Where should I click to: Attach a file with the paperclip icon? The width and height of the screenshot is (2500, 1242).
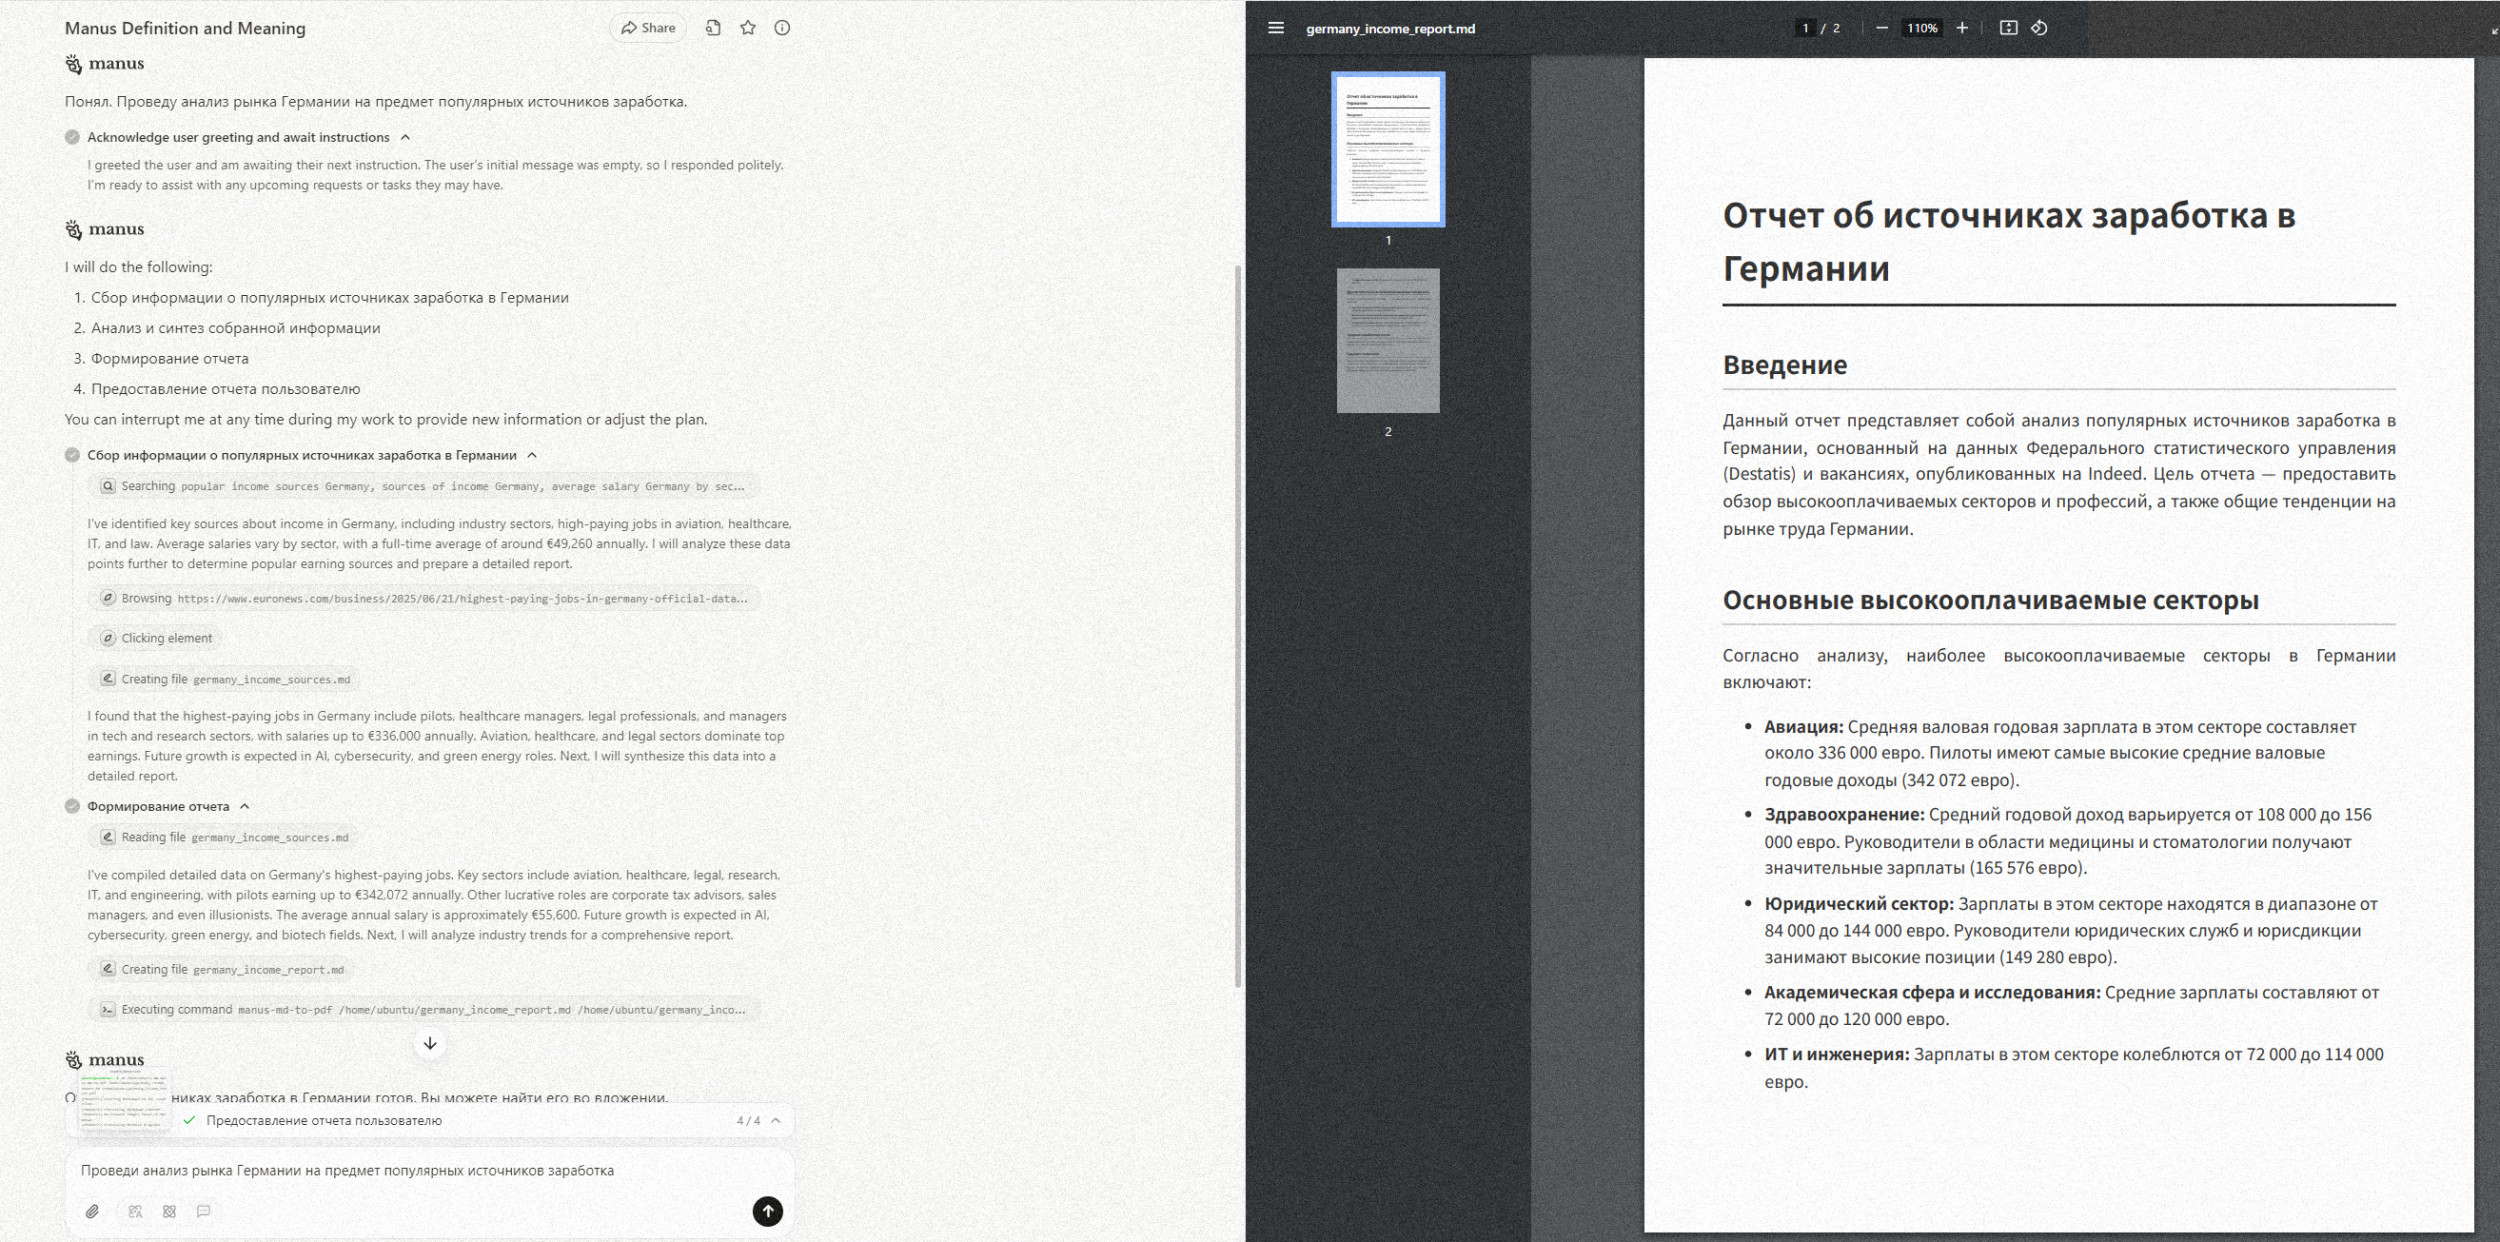pos(92,1211)
